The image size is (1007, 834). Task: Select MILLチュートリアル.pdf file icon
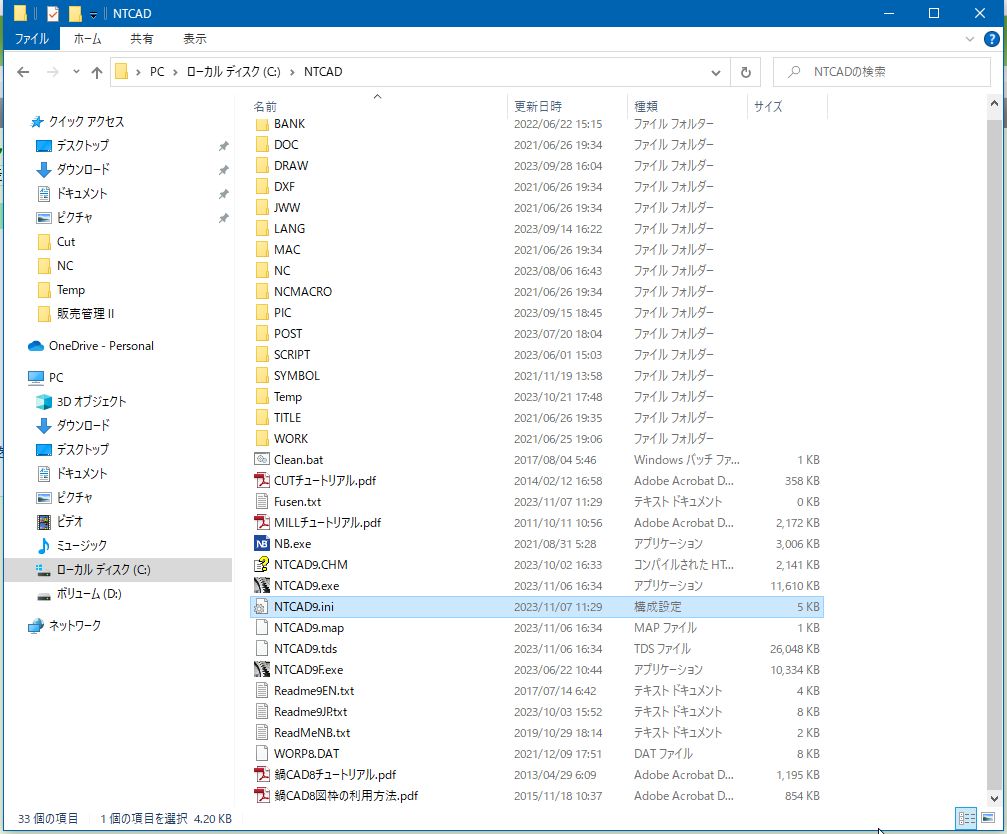(x=262, y=523)
